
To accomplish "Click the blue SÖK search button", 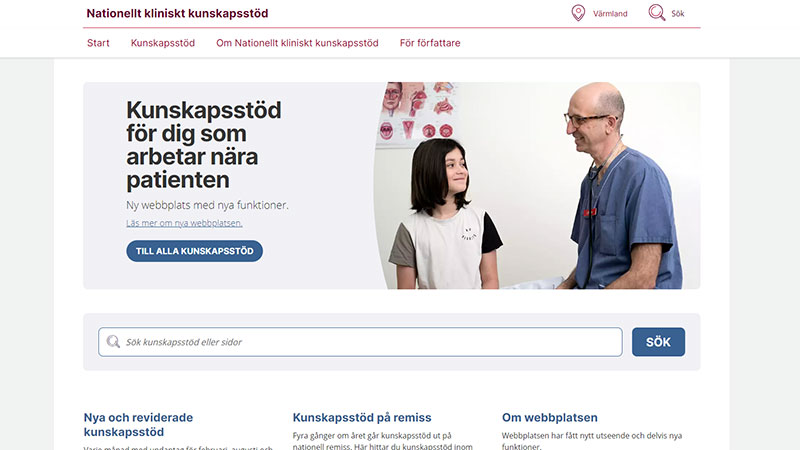I will pyautogui.click(x=658, y=342).
